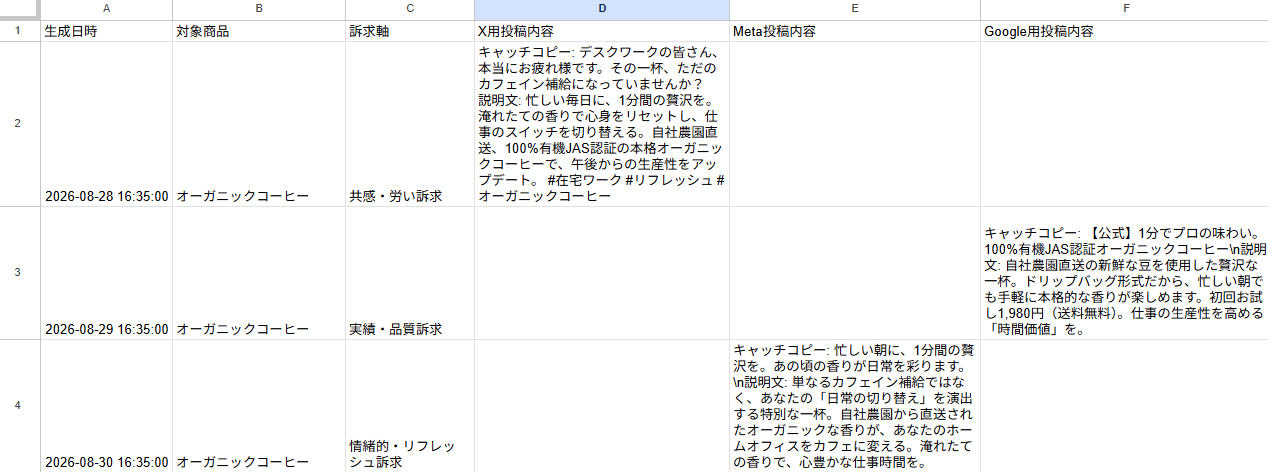Select column F header
Viewport: 1268px width, 472px height.
tap(1124, 9)
